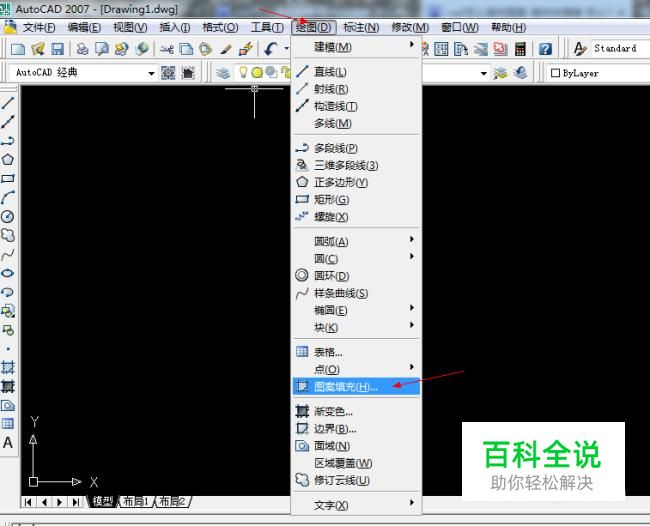Click the Text Style icon beside Standard
Viewport: 650px width, 526px height.
(x=580, y=48)
